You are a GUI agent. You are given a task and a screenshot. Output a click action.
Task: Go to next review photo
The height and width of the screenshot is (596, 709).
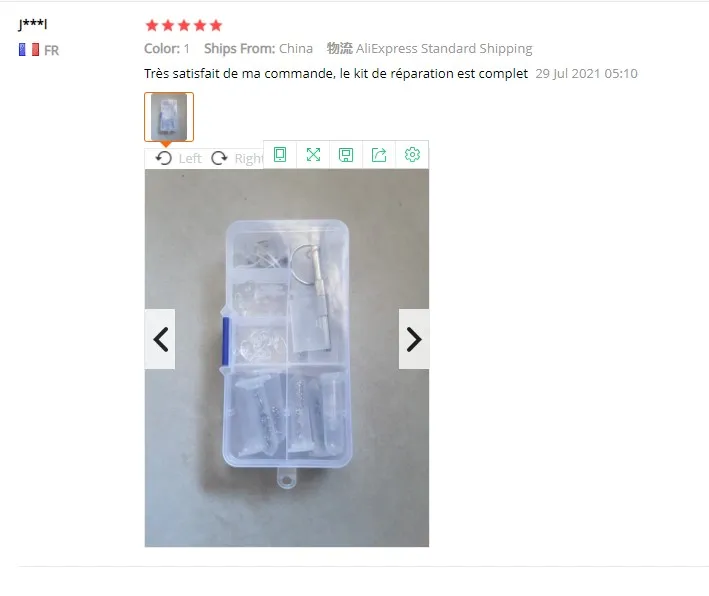[414, 339]
